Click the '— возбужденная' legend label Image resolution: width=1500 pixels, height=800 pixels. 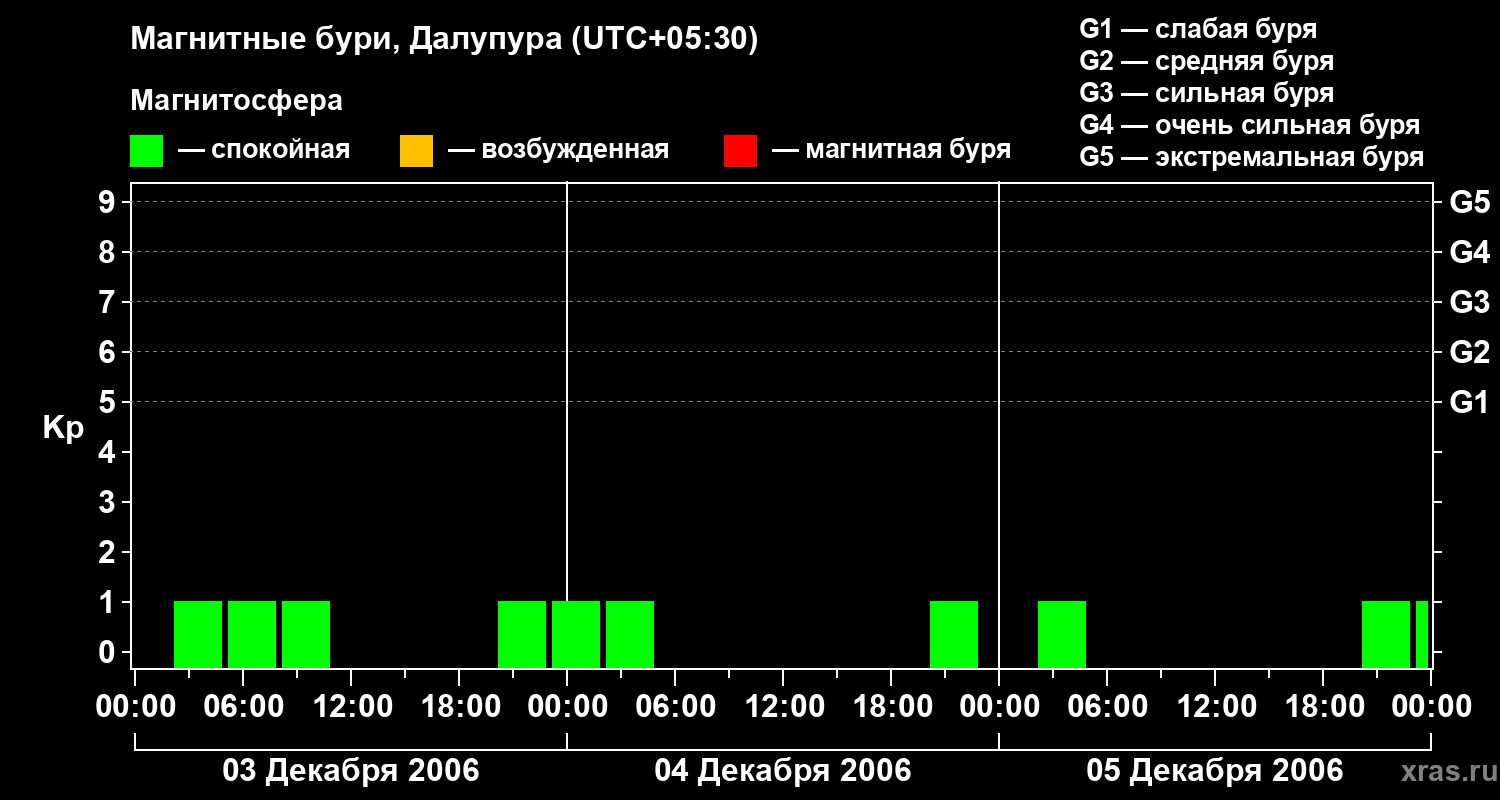(x=558, y=150)
